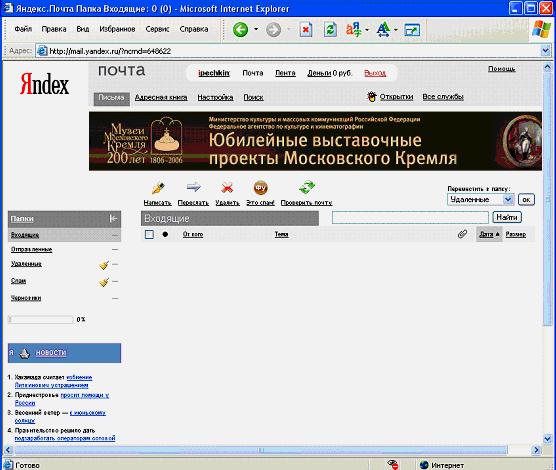Click the page icon in address bar
Screen dimensions: 556x470
42,51
